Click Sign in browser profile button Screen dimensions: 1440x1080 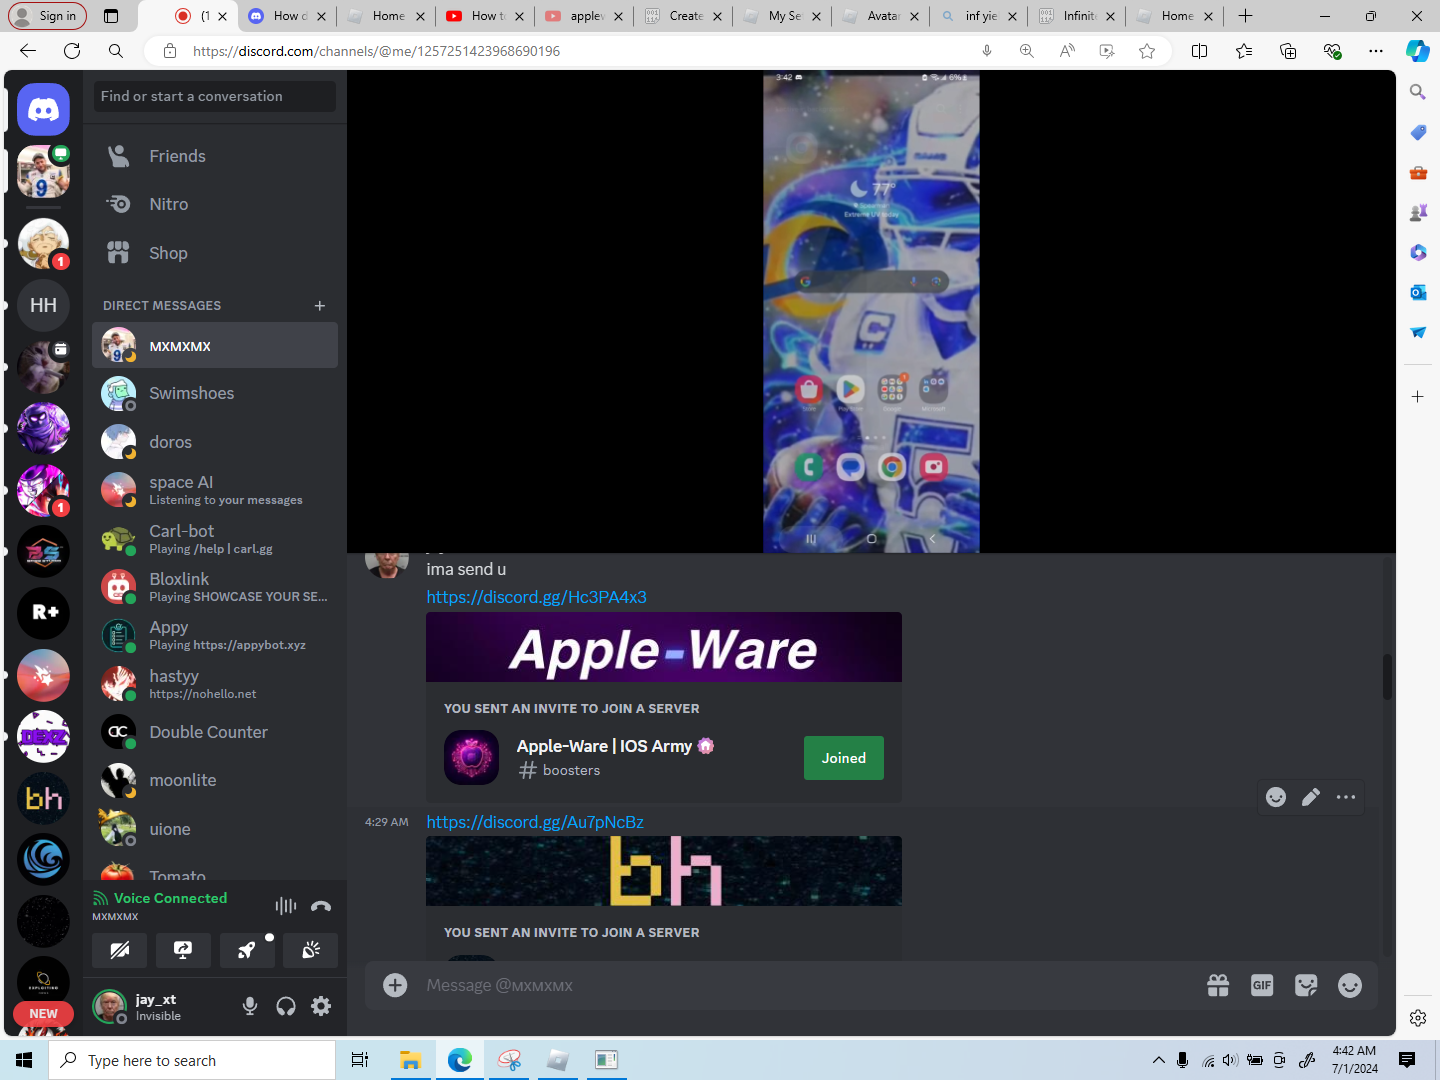[47, 16]
